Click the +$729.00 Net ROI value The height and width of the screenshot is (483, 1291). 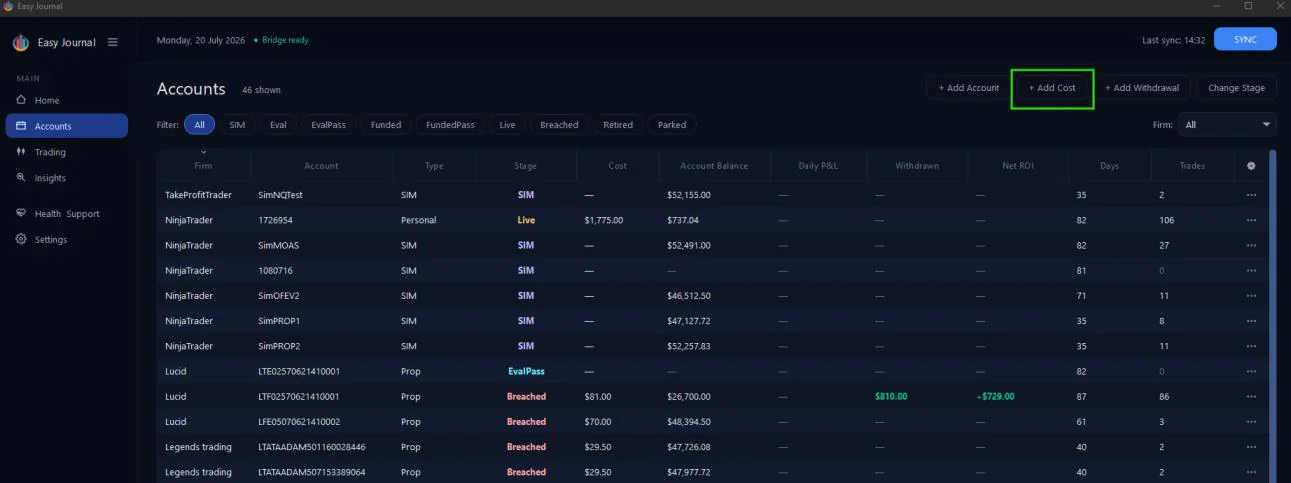tap(995, 397)
